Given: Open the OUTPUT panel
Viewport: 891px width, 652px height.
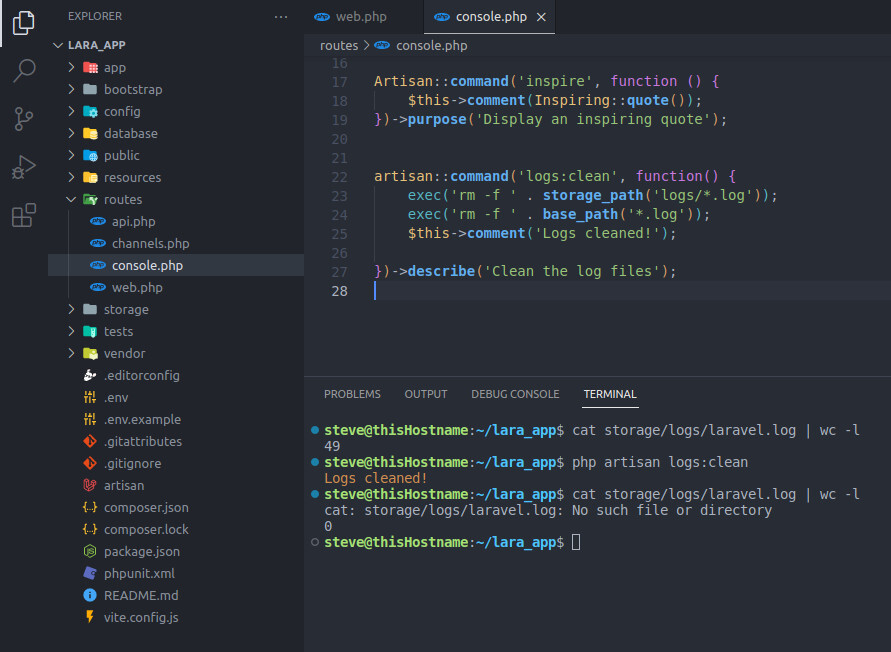Looking at the screenshot, I should tap(425, 394).
